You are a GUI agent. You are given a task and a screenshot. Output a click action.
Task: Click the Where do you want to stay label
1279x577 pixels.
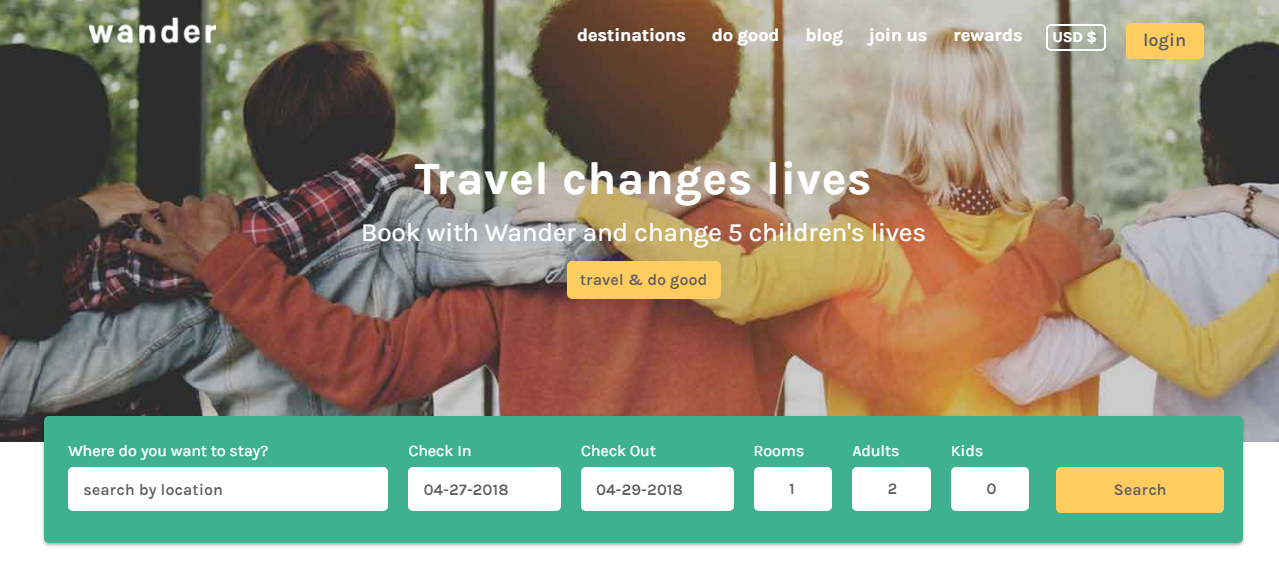[x=168, y=451]
